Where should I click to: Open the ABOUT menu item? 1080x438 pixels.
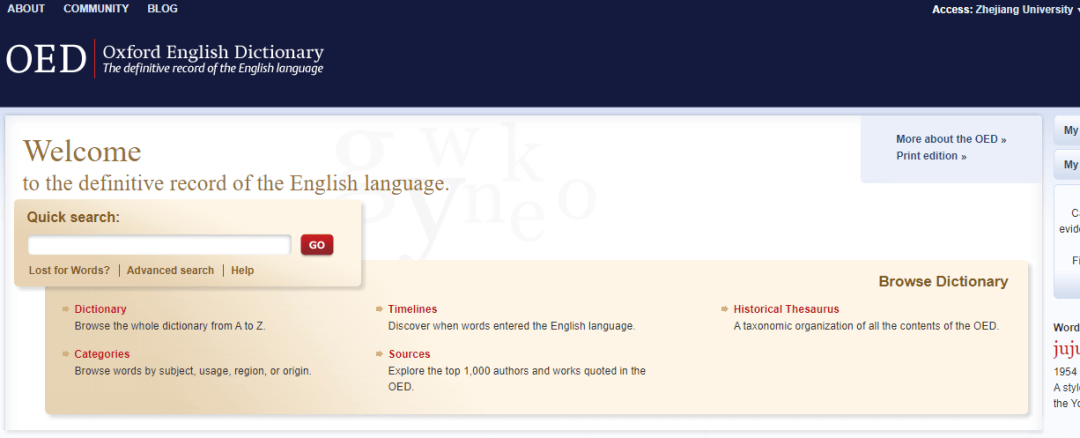click(x=26, y=9)
